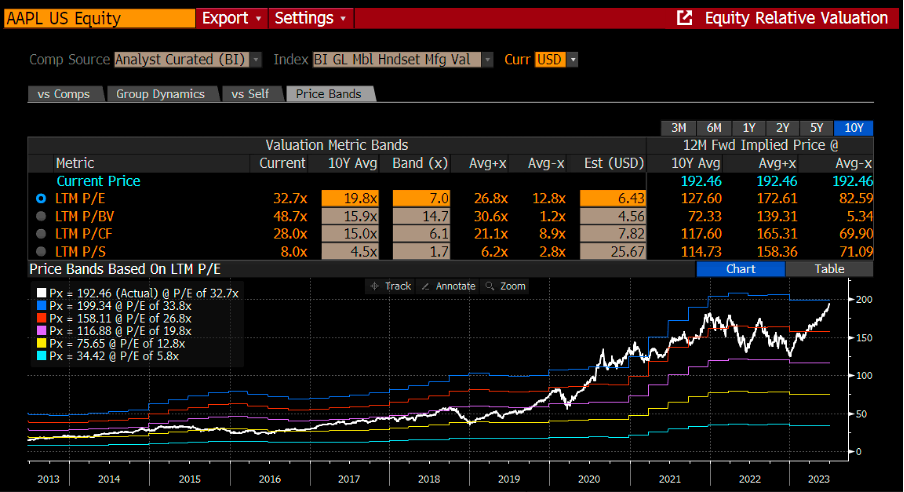Viewport: 904px width, 492px height.
Task: Switch to the vs Self tab
Action: (x=251, y=94)
